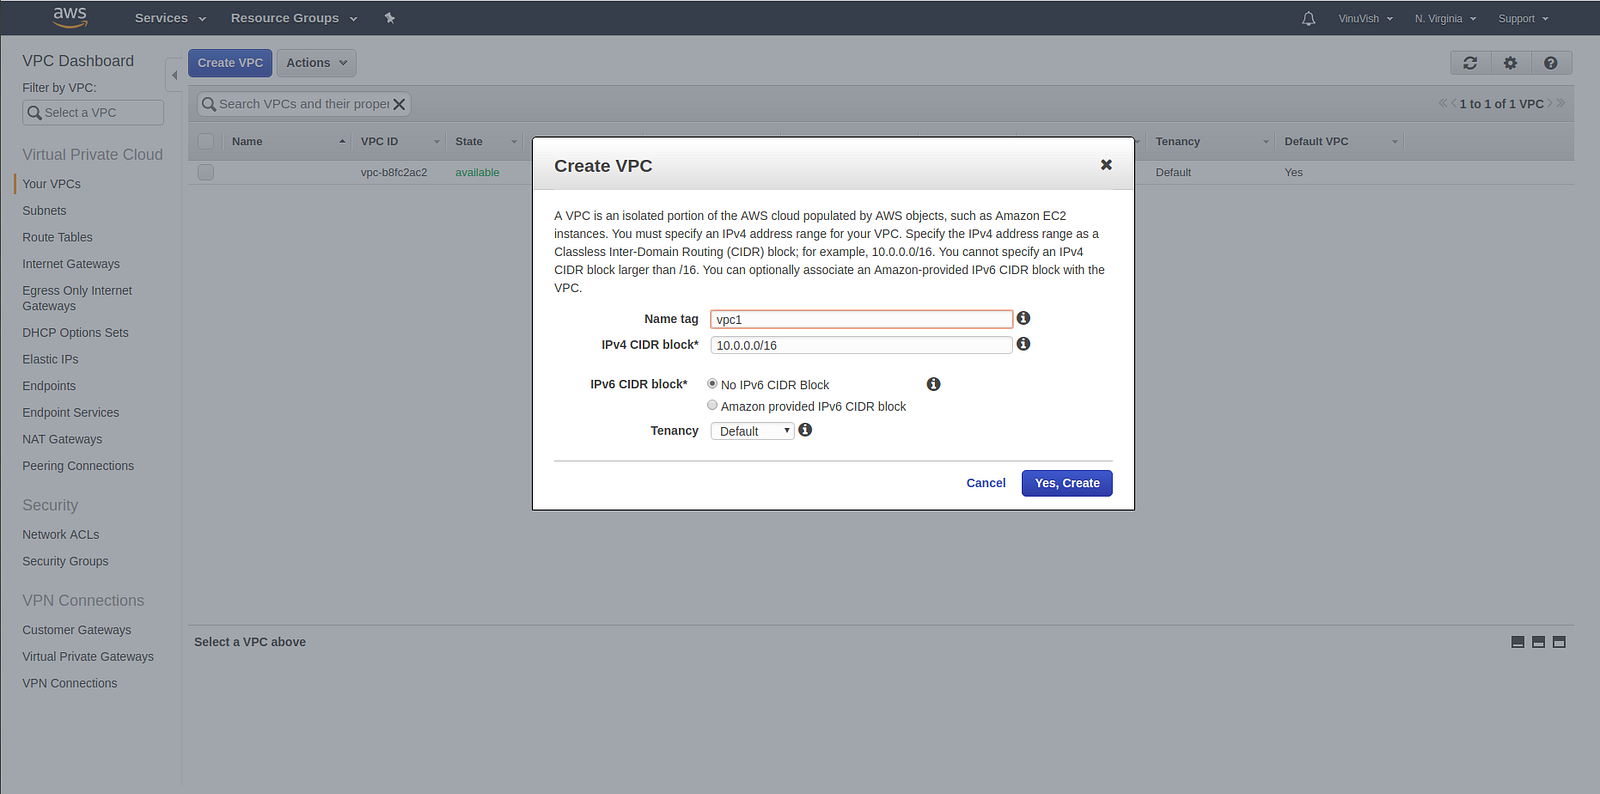
Task: Open the Default VPC column filter arrow
Action: click(x=1394, y=142)
